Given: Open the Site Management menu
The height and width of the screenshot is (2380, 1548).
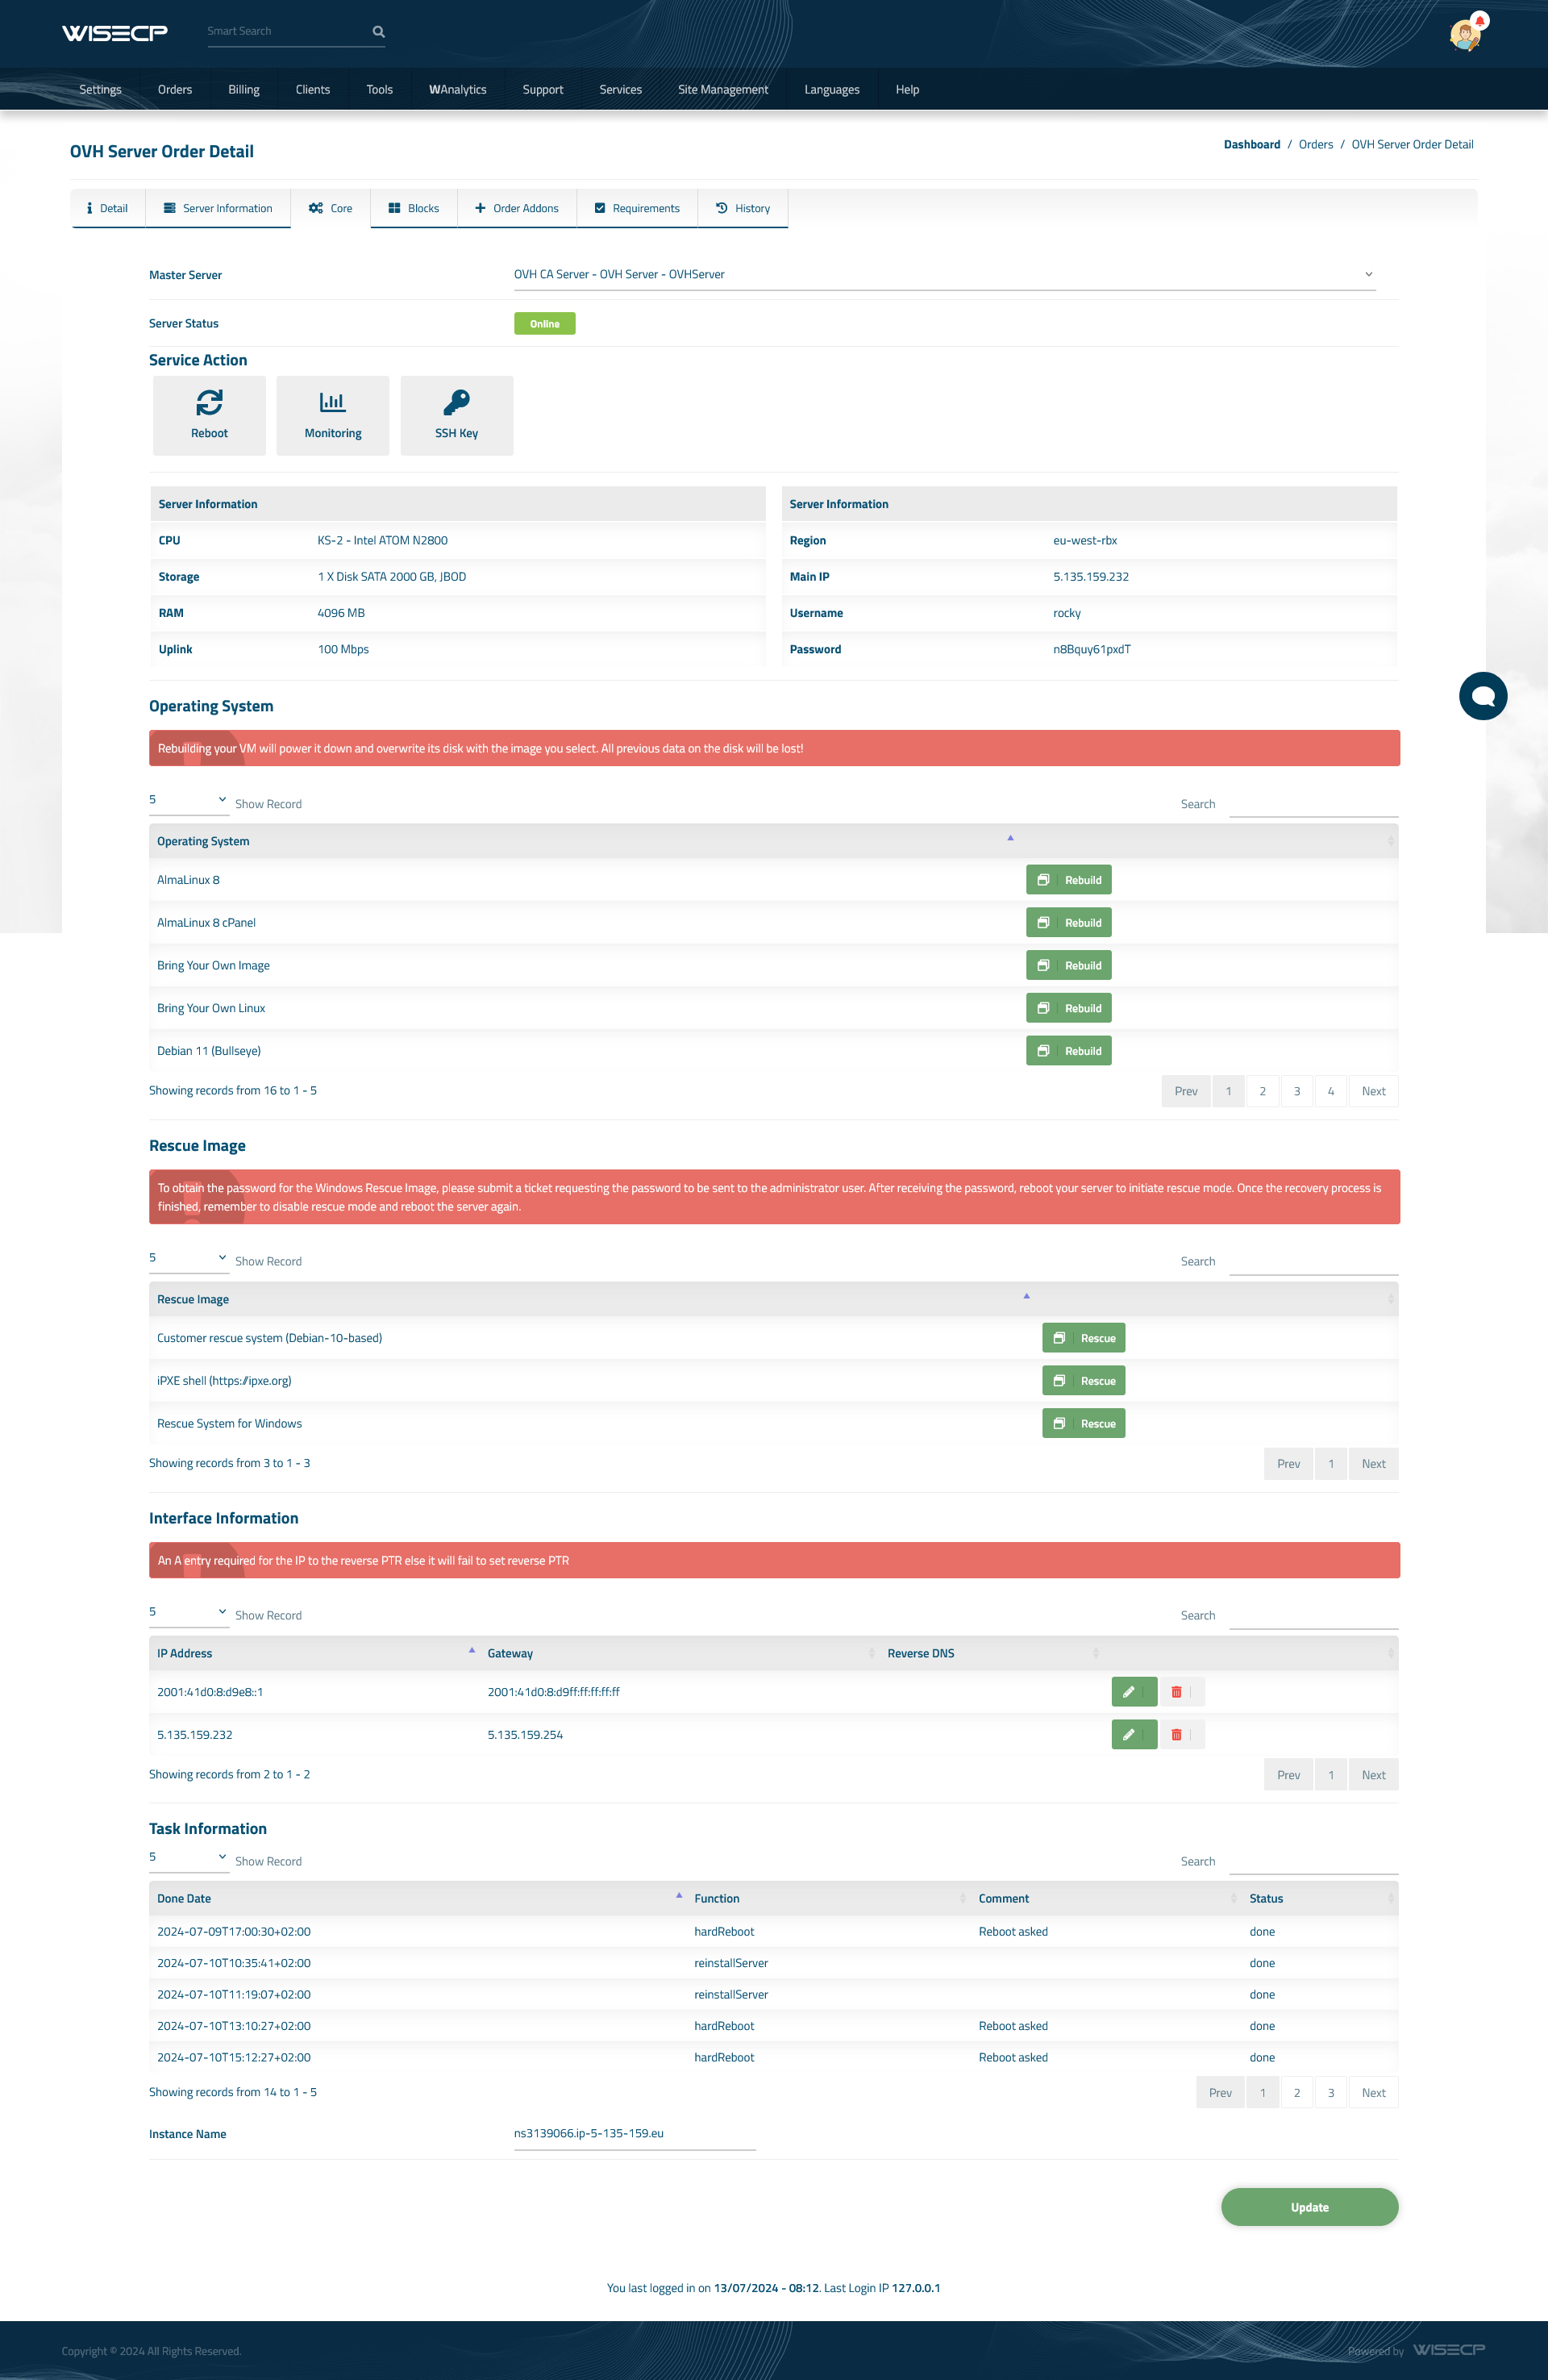Looking at the screenshot, I should pyautogui.click(x=723, y=89).
